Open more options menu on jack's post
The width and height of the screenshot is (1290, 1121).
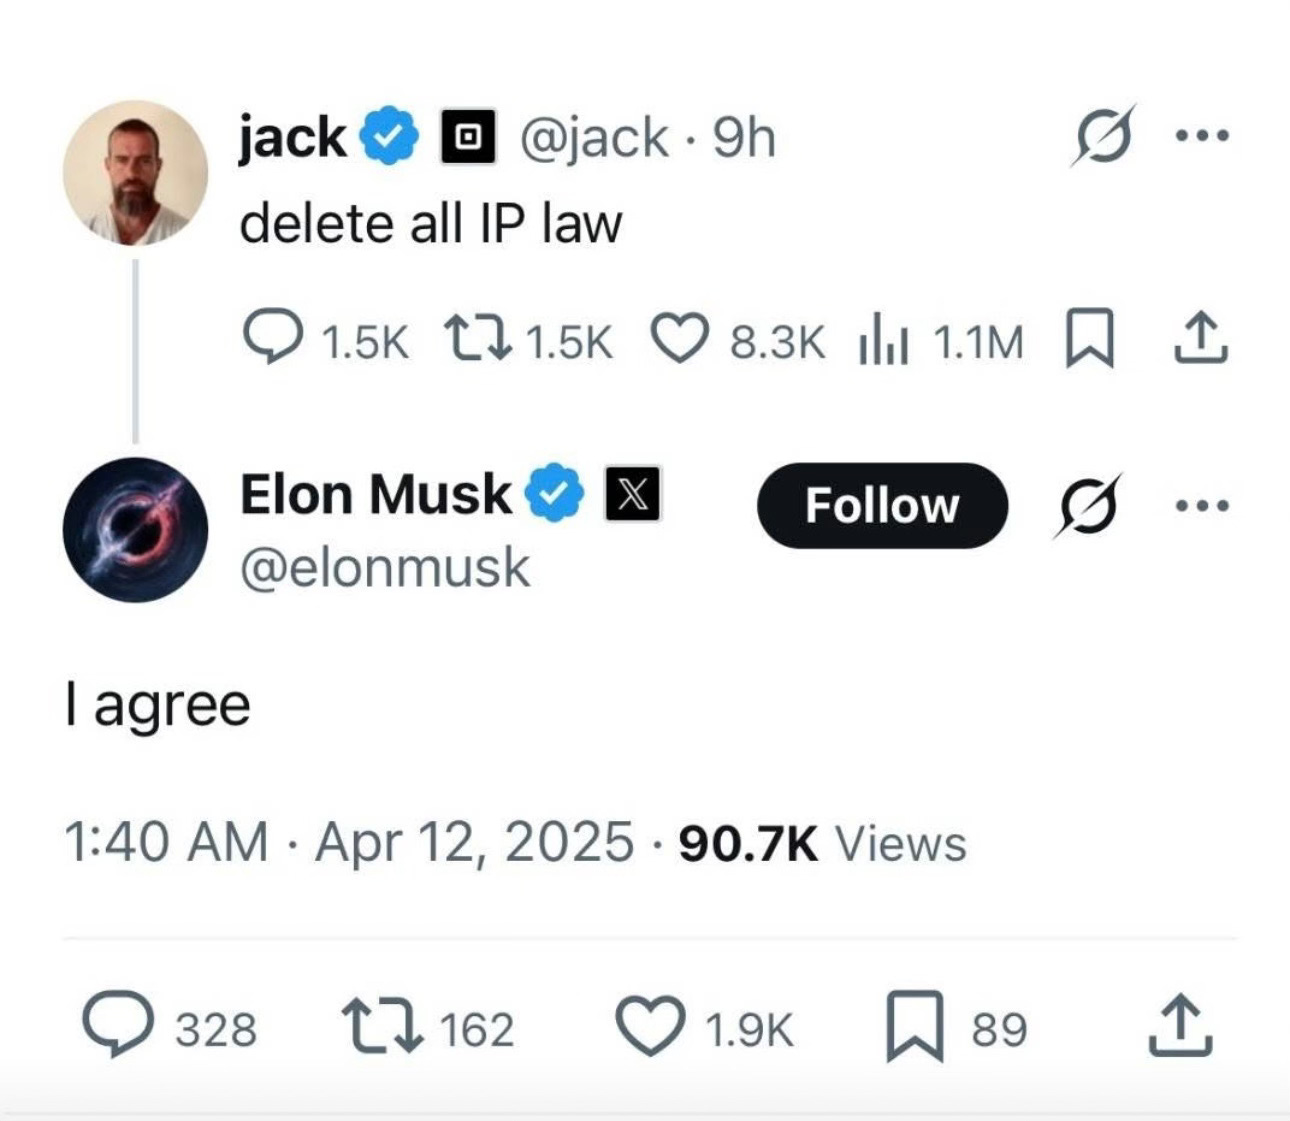coord(1201,134)
